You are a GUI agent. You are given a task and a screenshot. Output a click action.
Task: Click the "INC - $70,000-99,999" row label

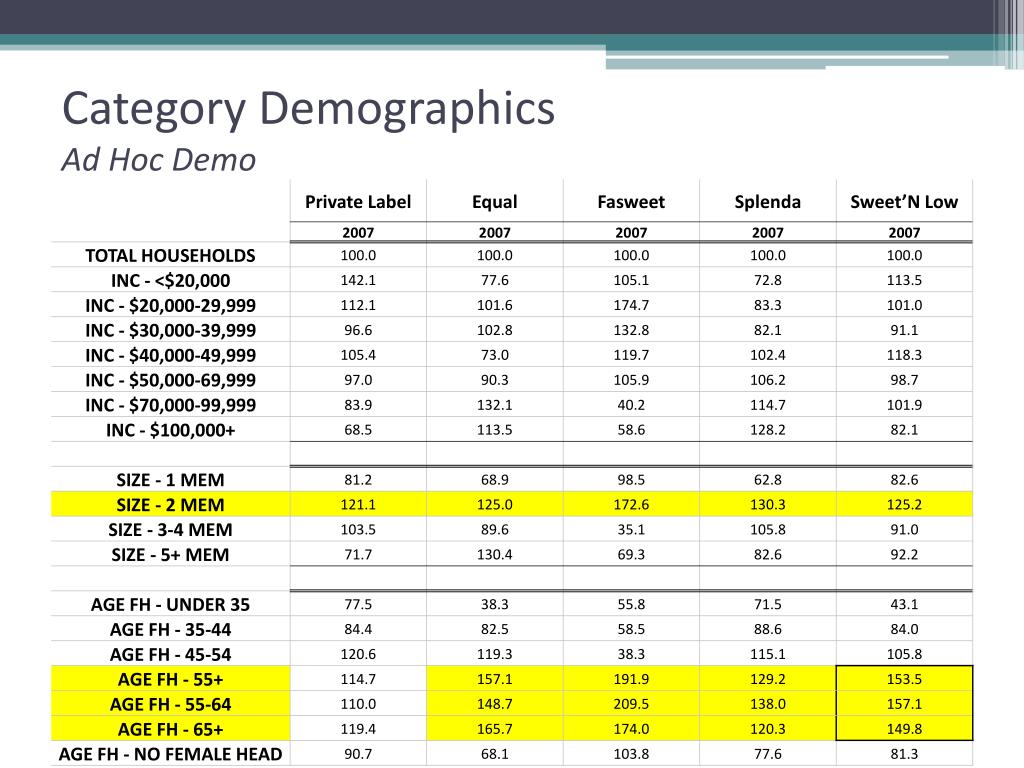click(x=170, y=405)
